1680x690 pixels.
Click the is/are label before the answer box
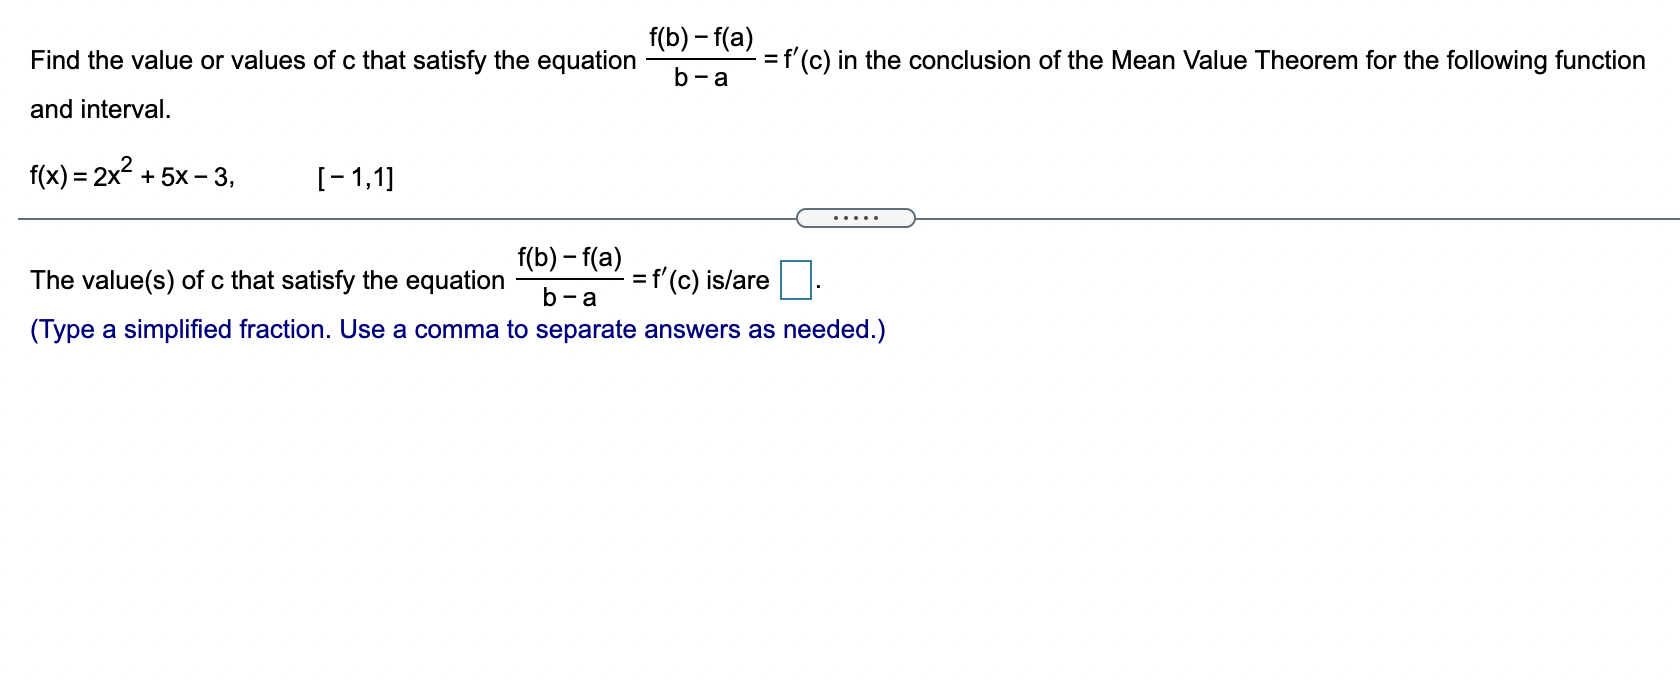pos(740,279)
